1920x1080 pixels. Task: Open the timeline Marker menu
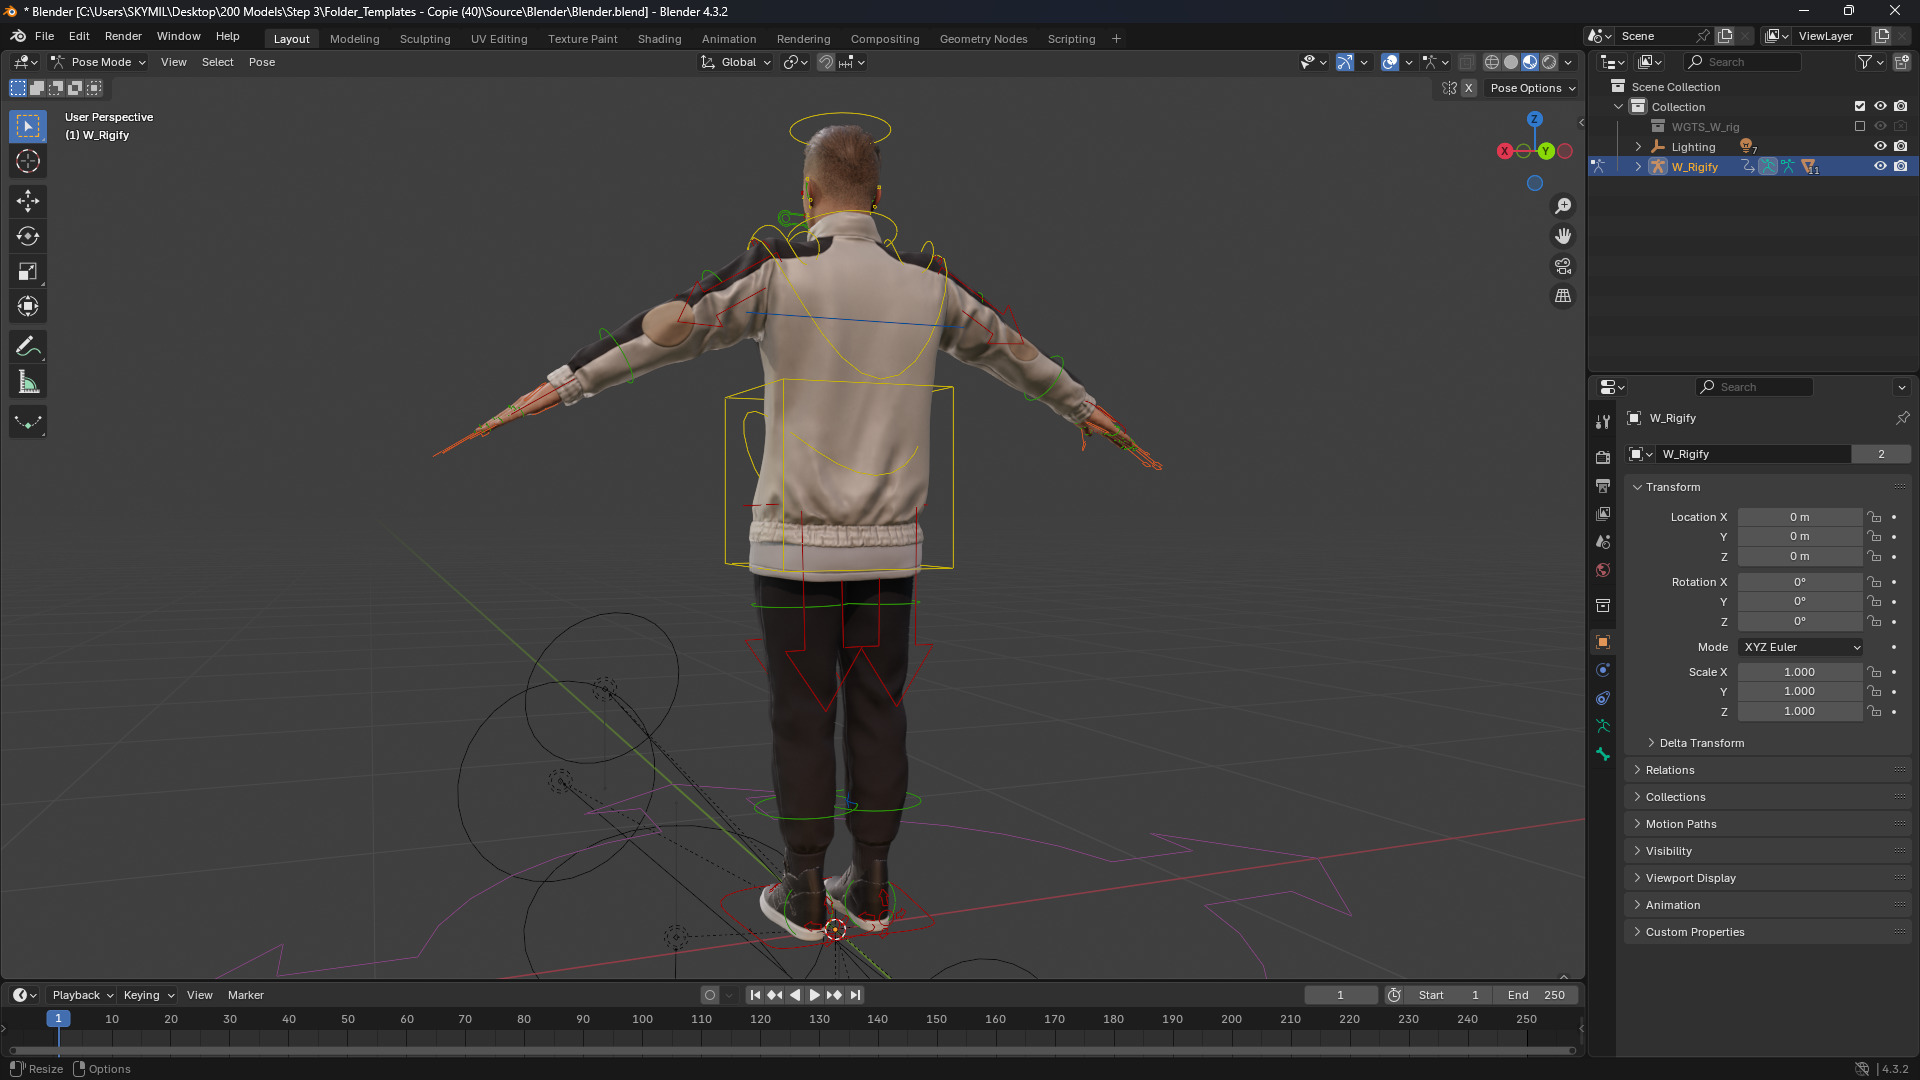[x=246, y=995]
